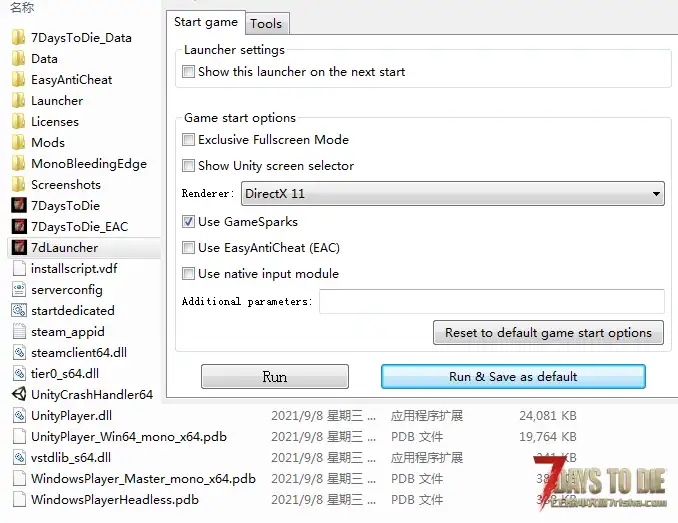Click Run & Save as default
This screenshot has height=523, width=678.
click(513, 377)
